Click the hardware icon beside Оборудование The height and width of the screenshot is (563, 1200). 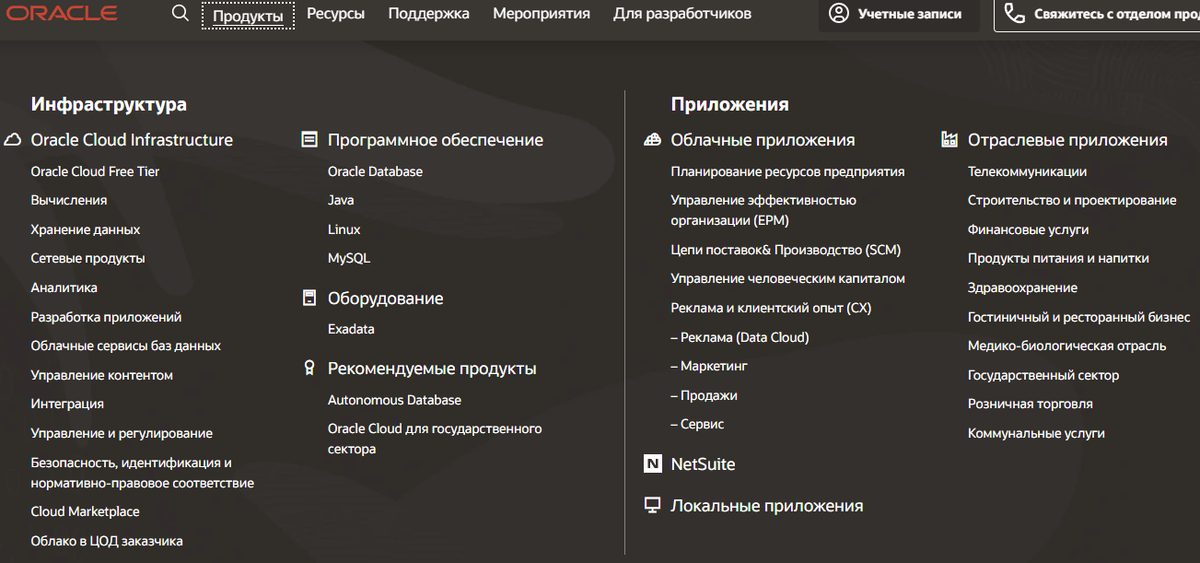coord(309,298)
